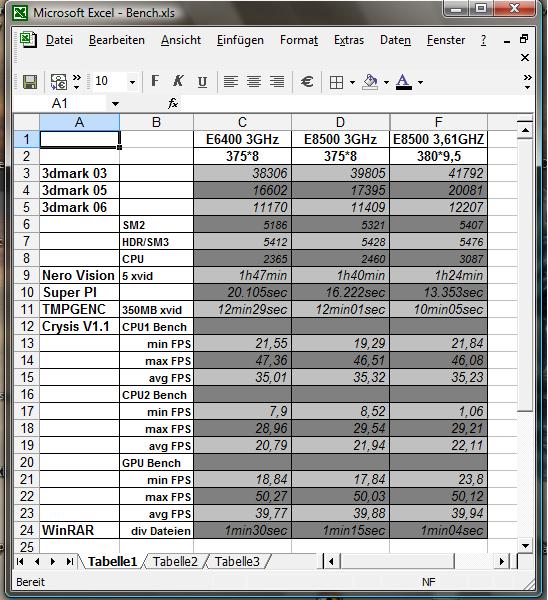Click the Select All corner button

[26, 122]
